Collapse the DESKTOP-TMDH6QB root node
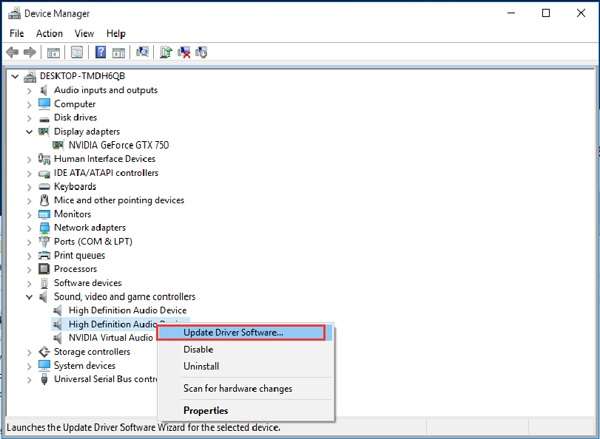Viewport: 600px width, 439px height. (15, 77)
